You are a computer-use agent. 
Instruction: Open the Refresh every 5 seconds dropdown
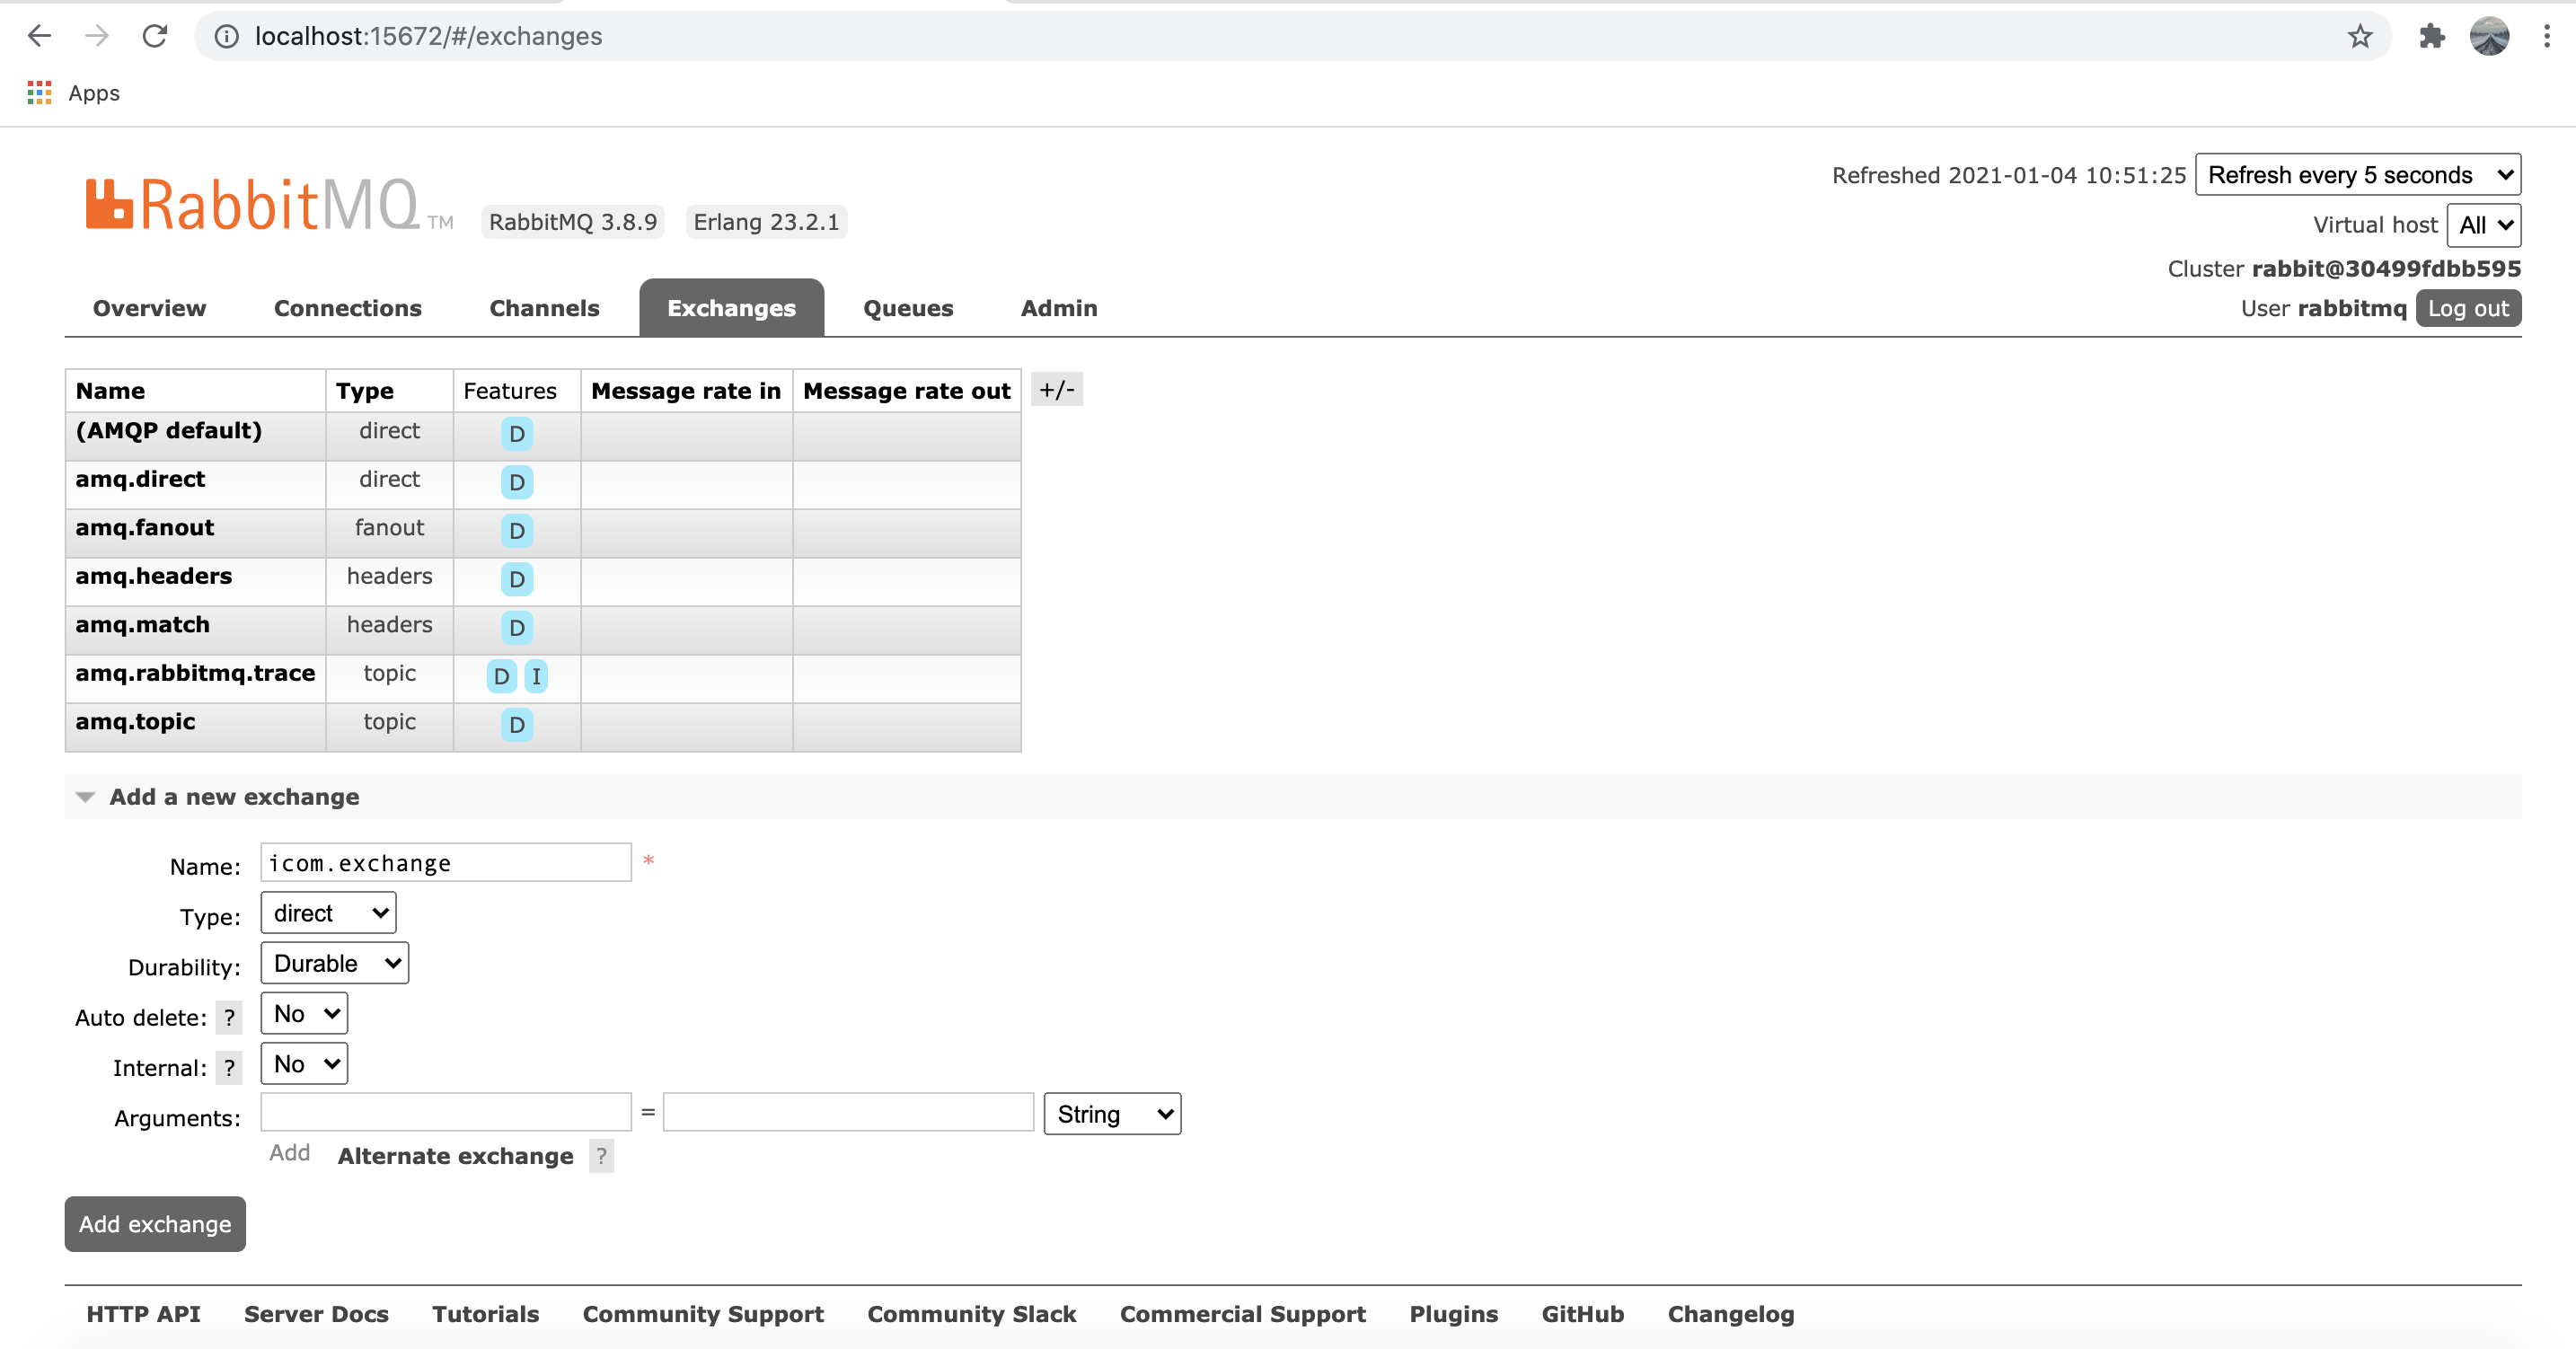click(x=2357, y=174)
